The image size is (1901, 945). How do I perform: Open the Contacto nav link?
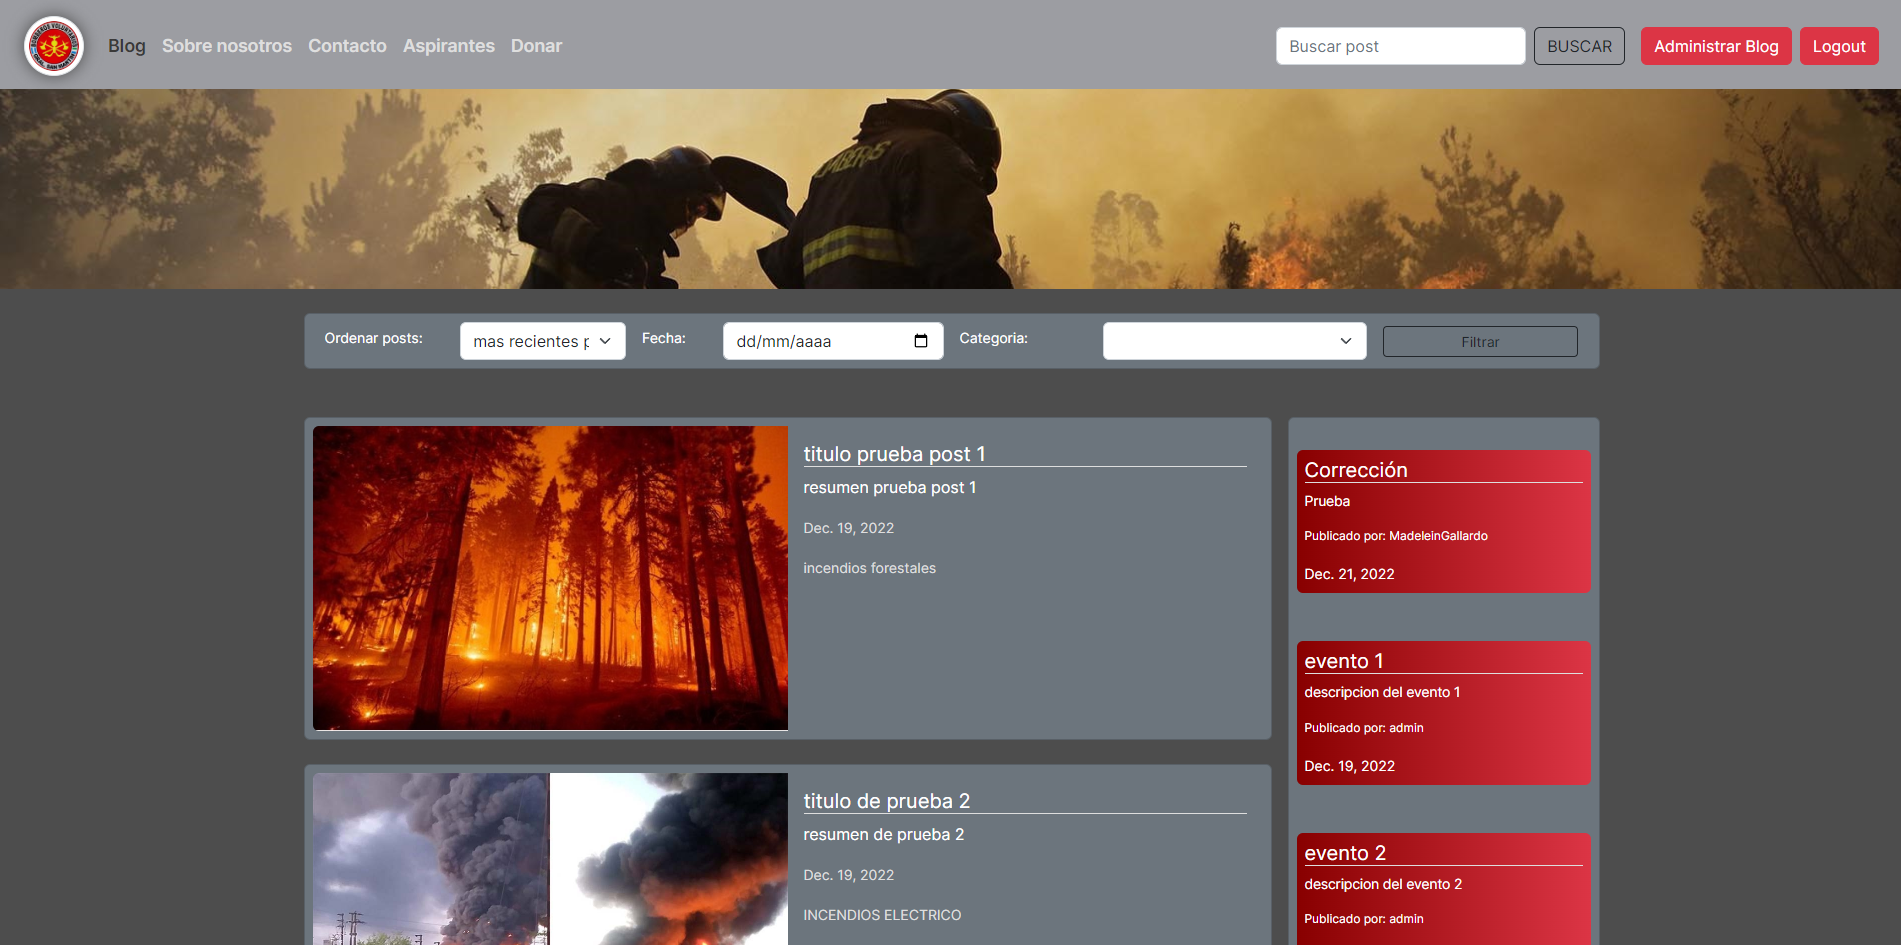coord(347,46)
